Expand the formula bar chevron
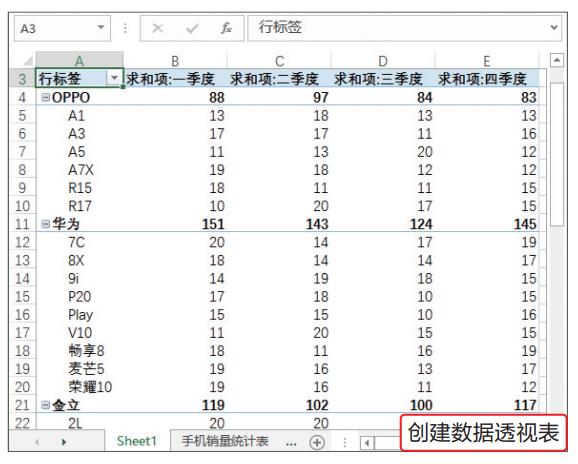 (554, 27)
